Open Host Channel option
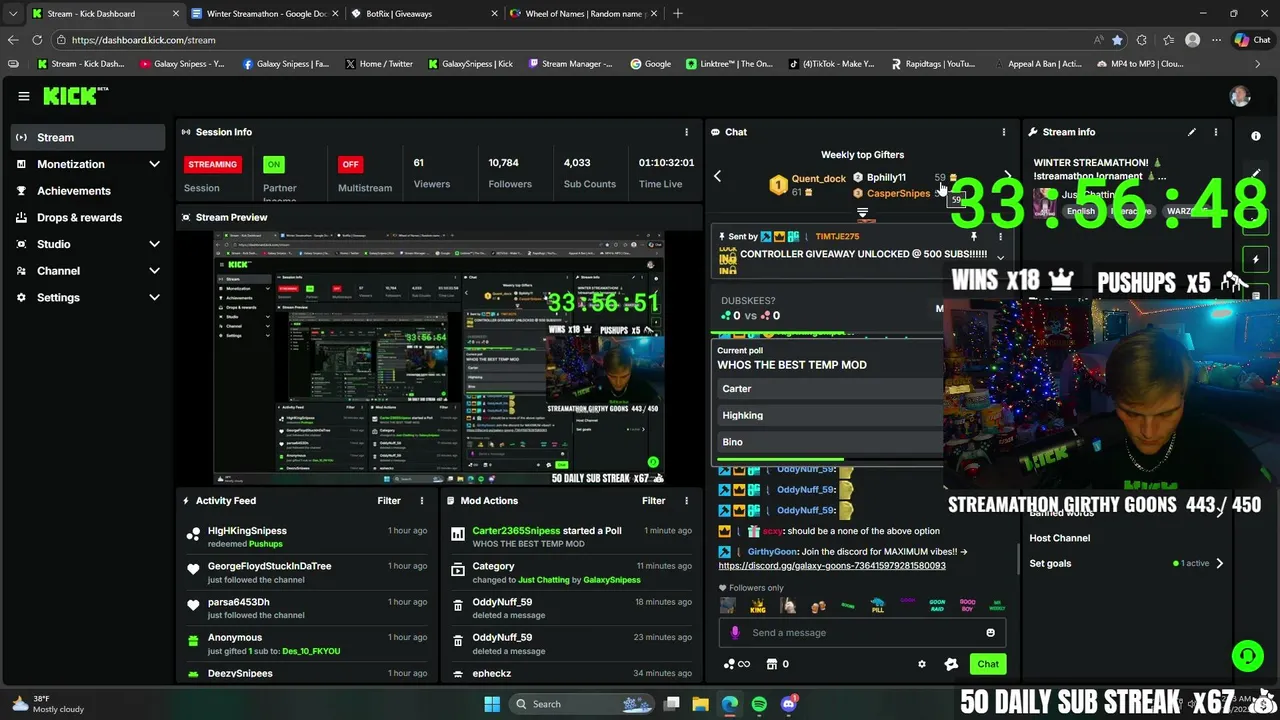 pyautogui.click(x=1060, y=538)
